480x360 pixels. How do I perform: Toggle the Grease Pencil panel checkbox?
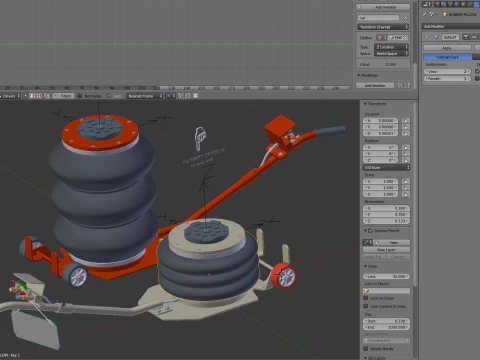(x=370, y=231)
